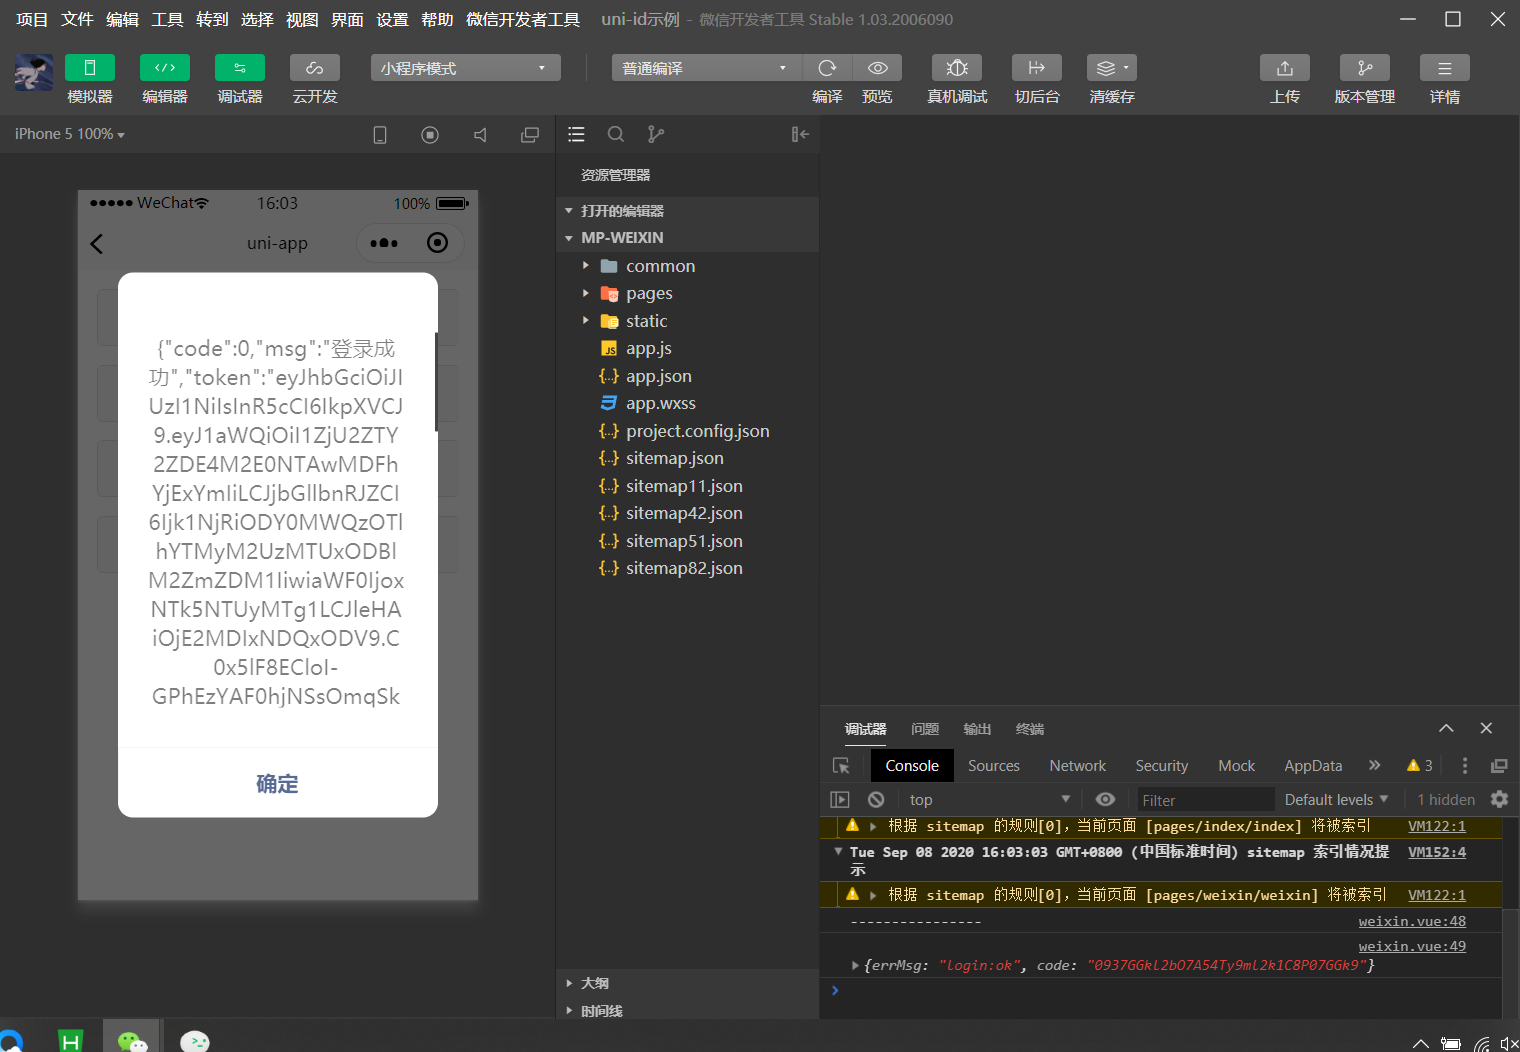1520x1052 pixels.
Task: Click the weixin.vue:48 source link
Action: (1412, 921)
